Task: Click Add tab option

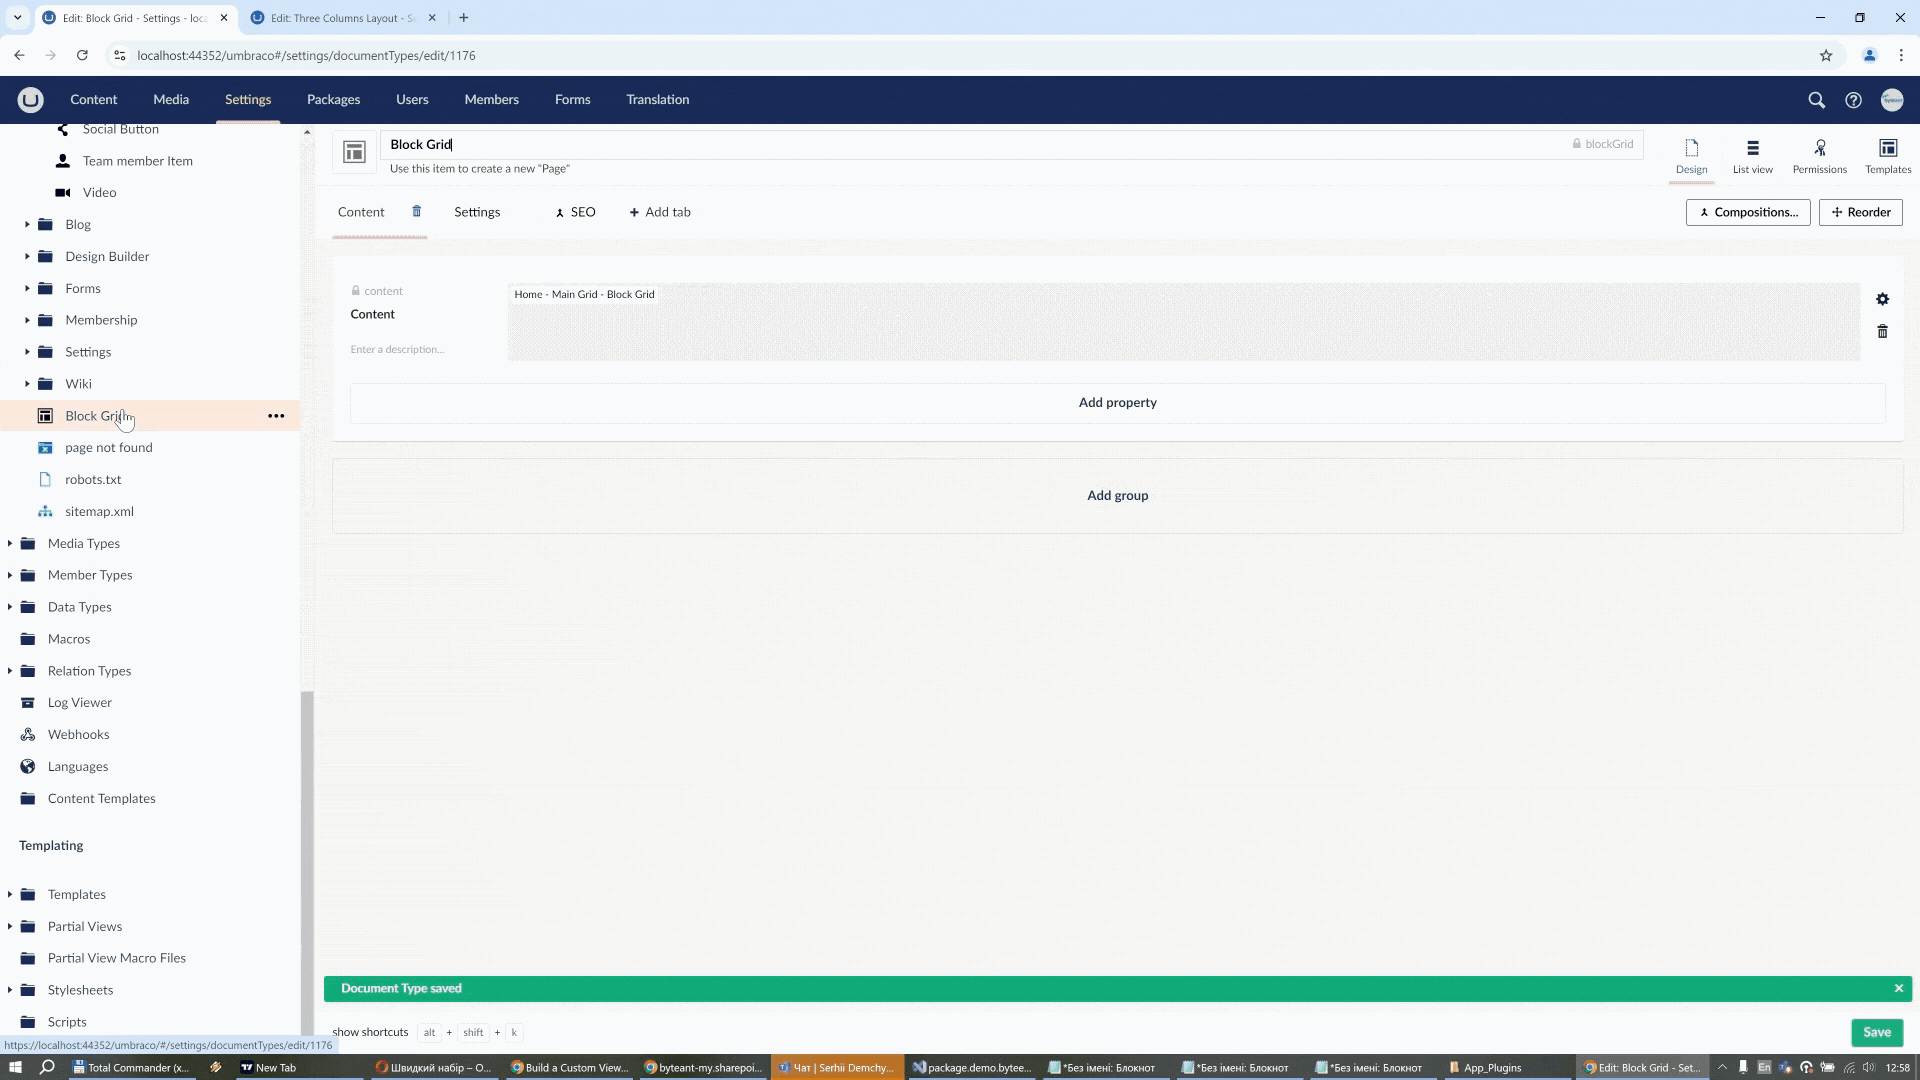Action: click(659, 211)
